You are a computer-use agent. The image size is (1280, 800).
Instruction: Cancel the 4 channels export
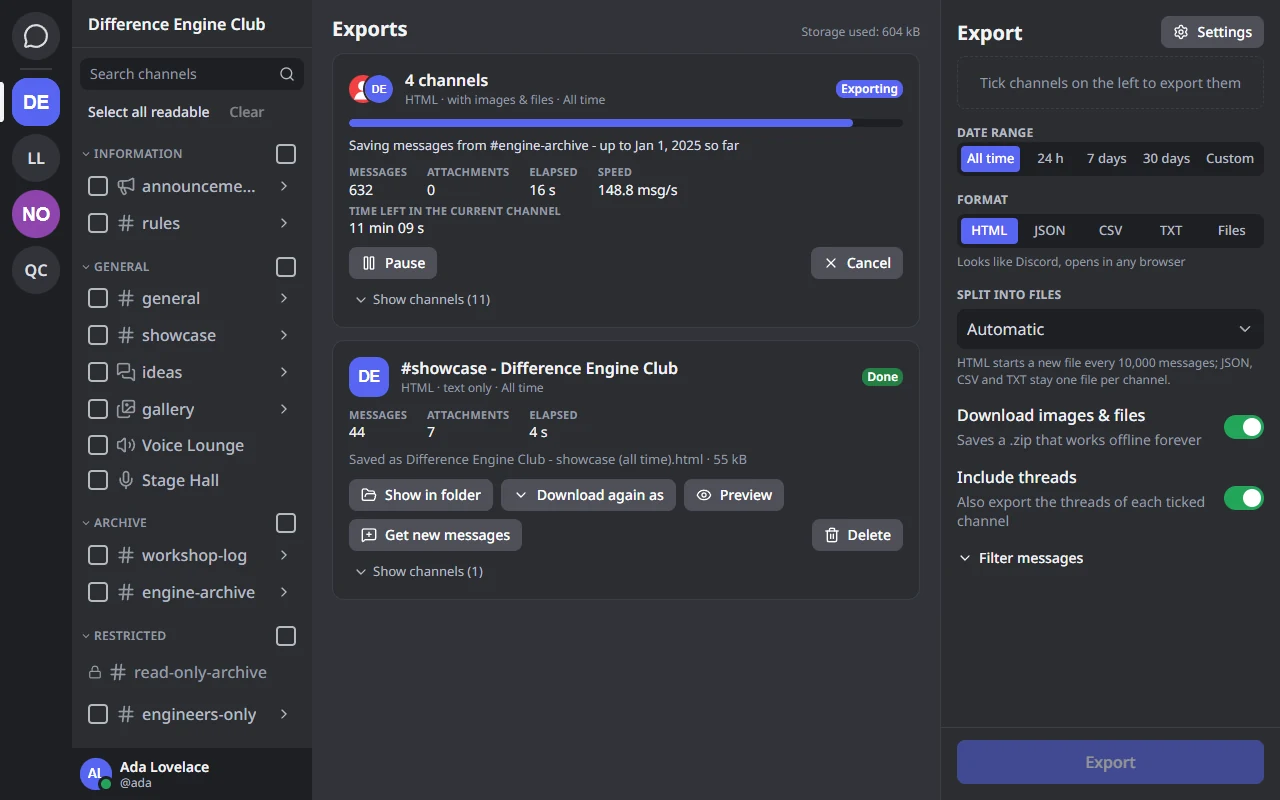857,263
